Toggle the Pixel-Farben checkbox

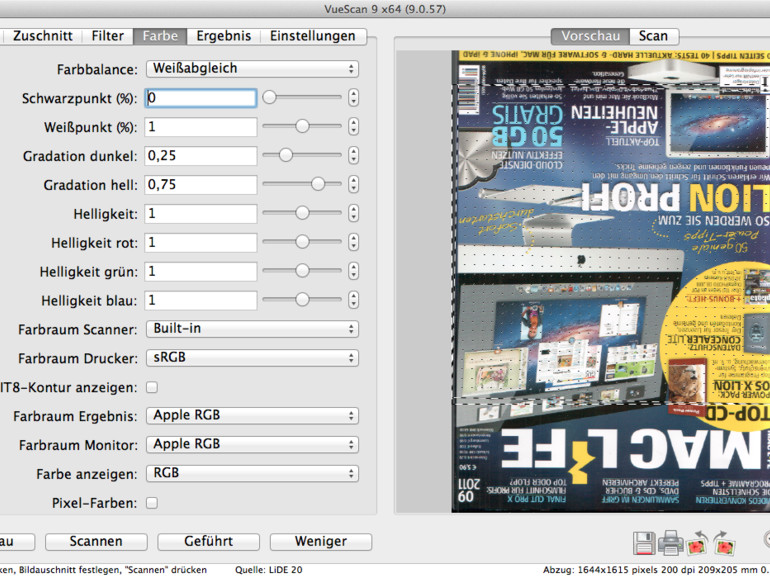pyautogui.click(x=152, y=503)
